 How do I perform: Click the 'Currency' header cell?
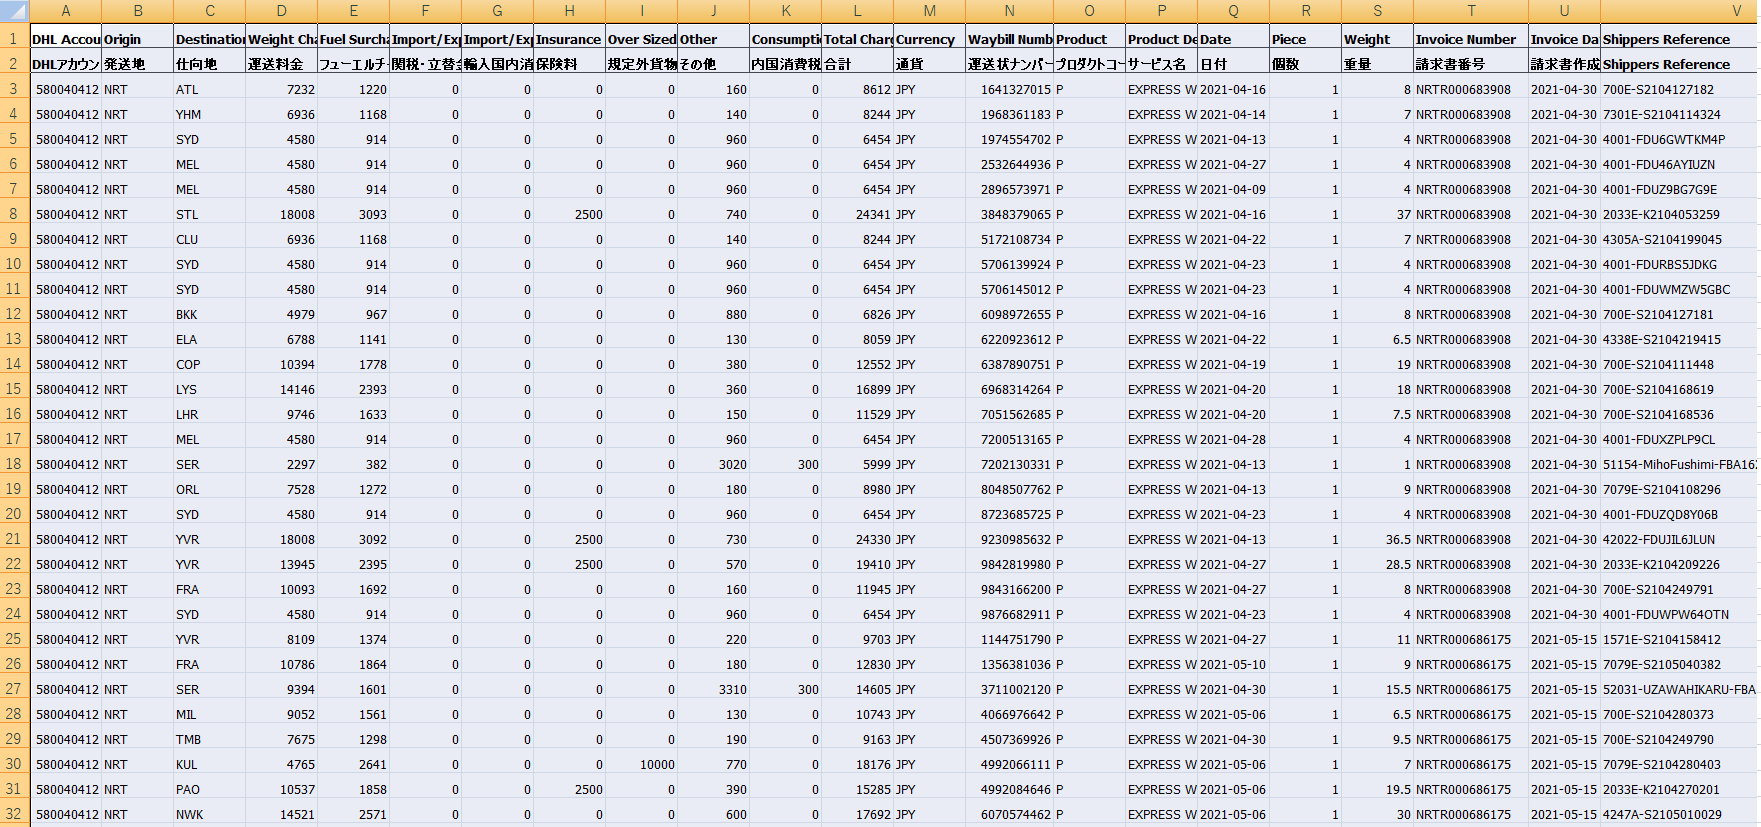click(x=930, y=39)
